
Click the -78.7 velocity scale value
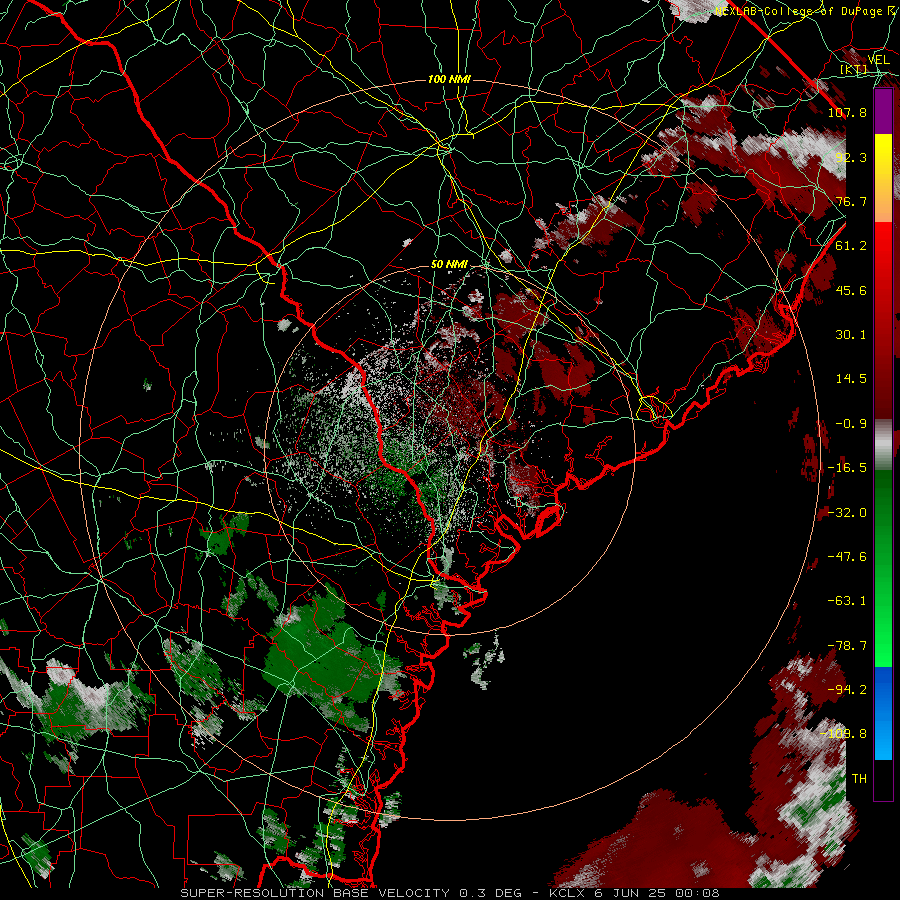847,646
